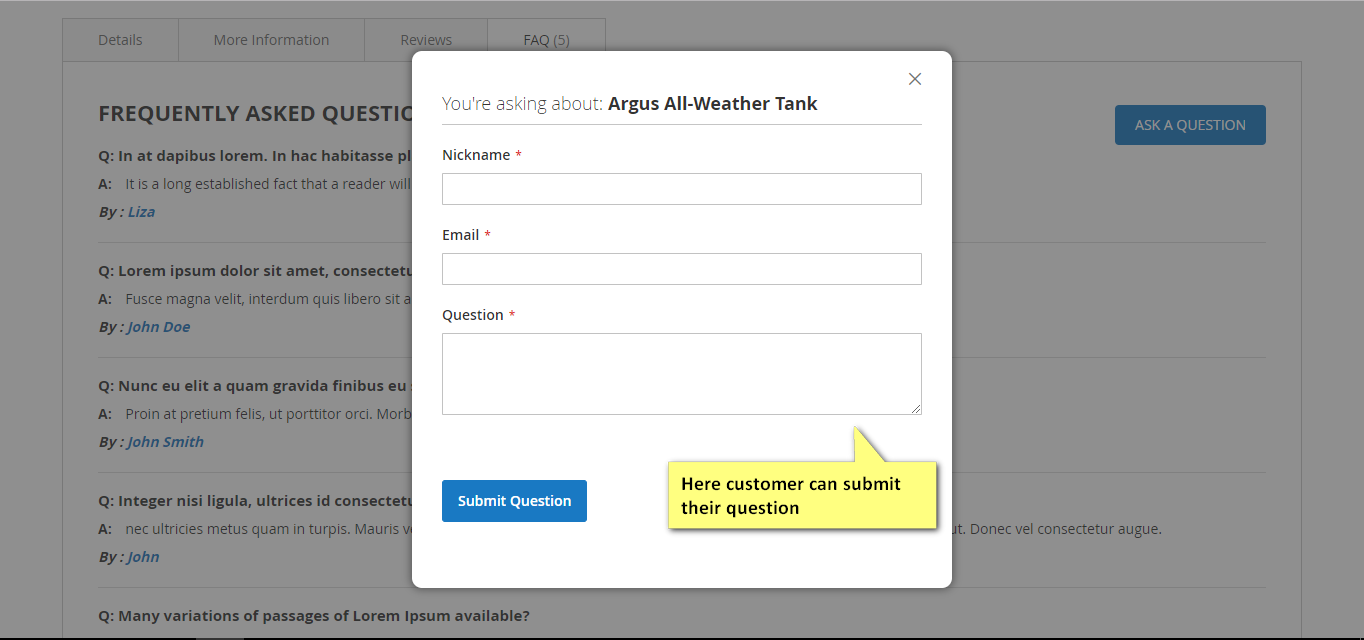The image size is (1364, 640).
Task: Select the FAQ (5) tab
Action: pyautogui.click(x=546, y=40)
